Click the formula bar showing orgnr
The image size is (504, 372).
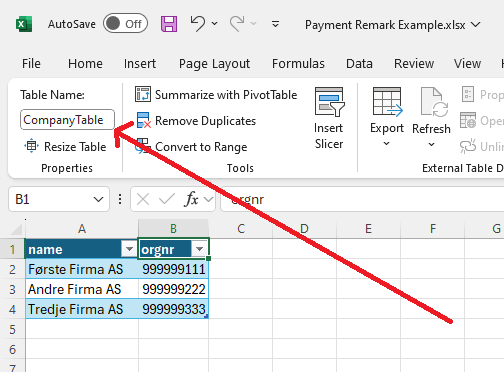(362, 199)
